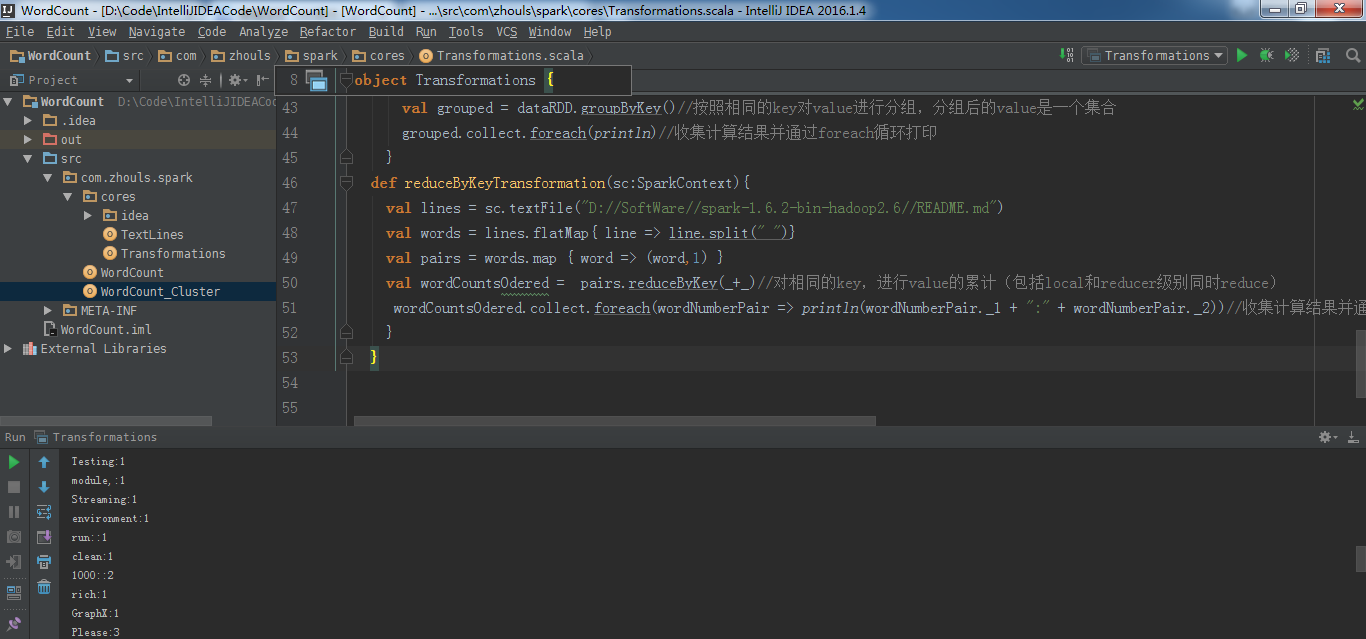This screenshot has height=639, width=1366.
Task: Collapse the cores package
Action: 67,197
